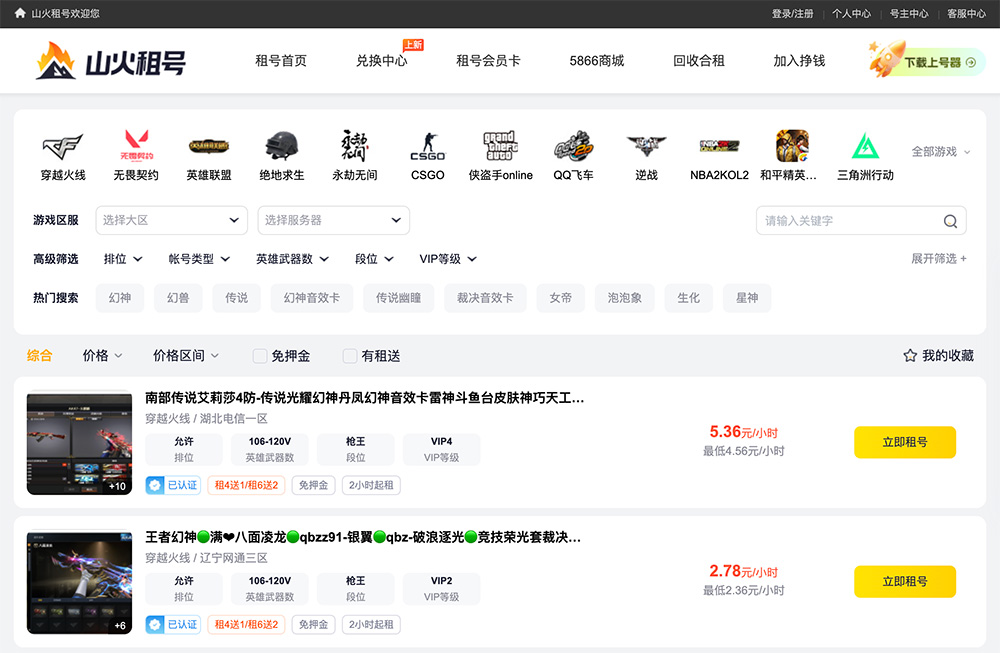This screenshot has width=1000, height=653.
Task: Select the NBA2KOL2 game icon
Action: 719,146
